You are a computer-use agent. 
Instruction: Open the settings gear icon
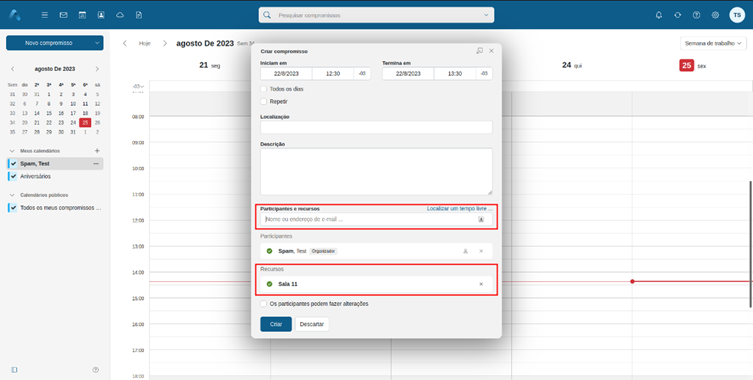[x=715, y=15]
